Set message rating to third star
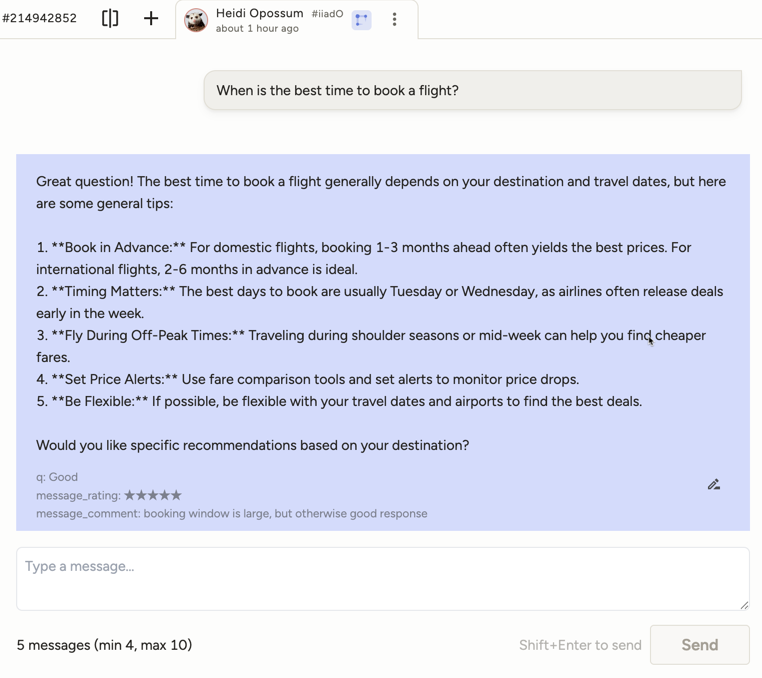762x678 pixels. coord(153,495)
